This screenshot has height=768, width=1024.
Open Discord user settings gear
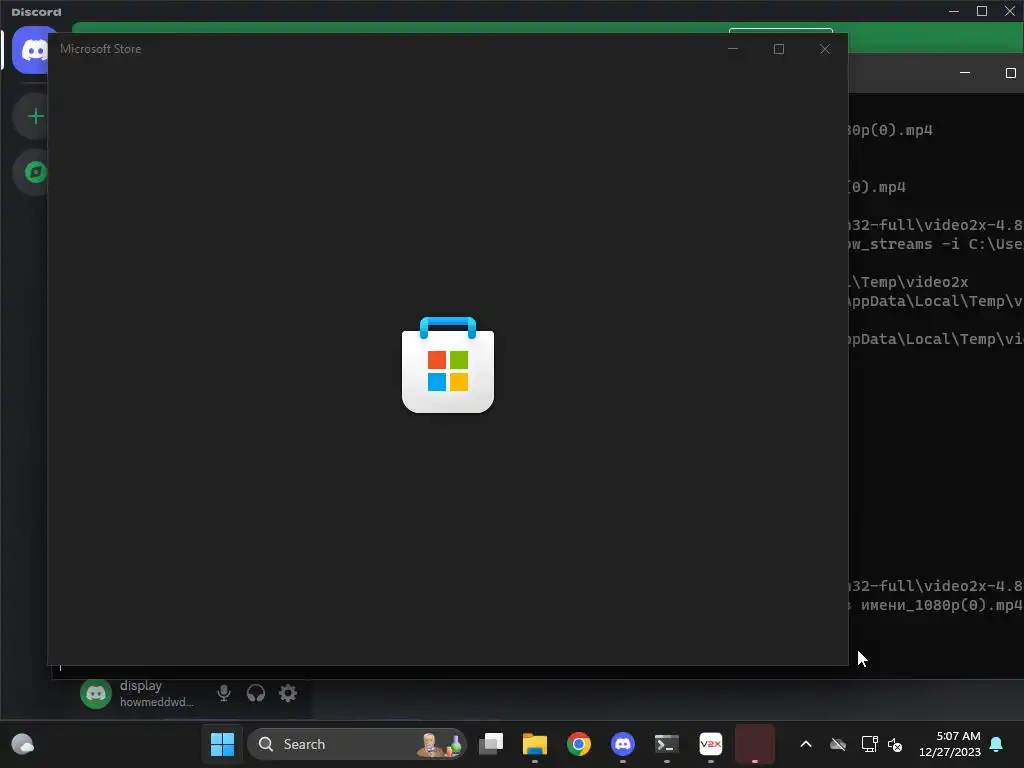tap(288, 693)
